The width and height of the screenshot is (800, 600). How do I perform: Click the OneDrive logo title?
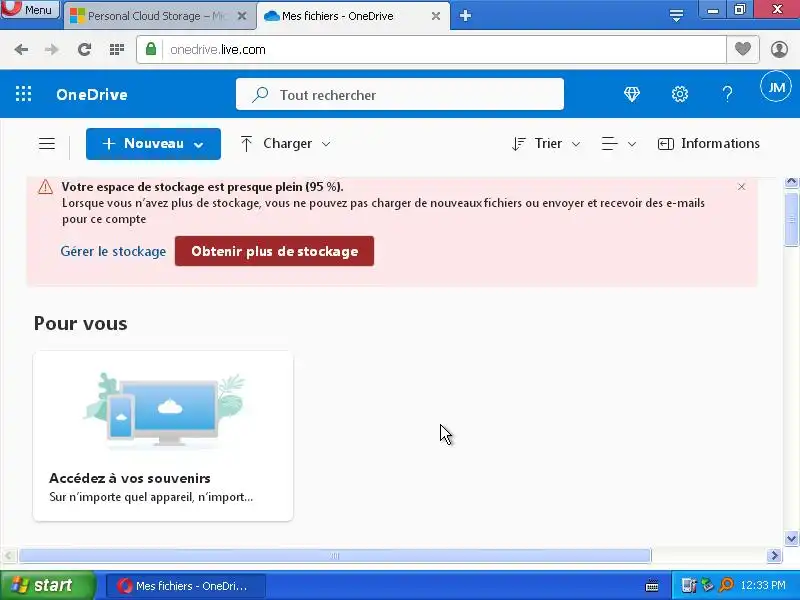92,94
